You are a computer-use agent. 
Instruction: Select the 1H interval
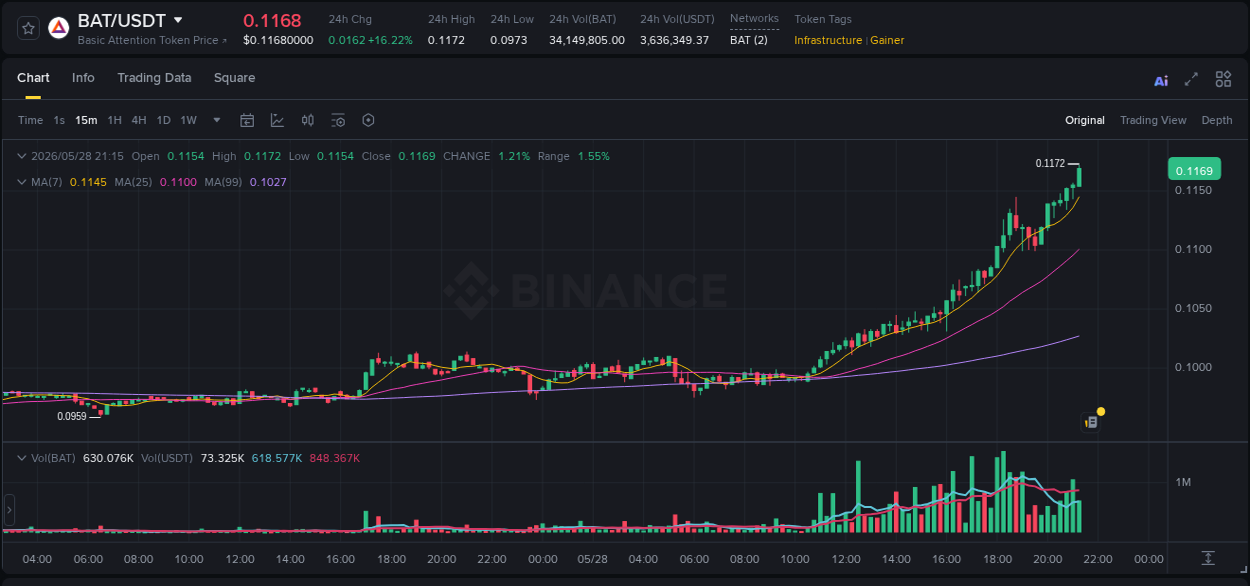coord(114,120)
